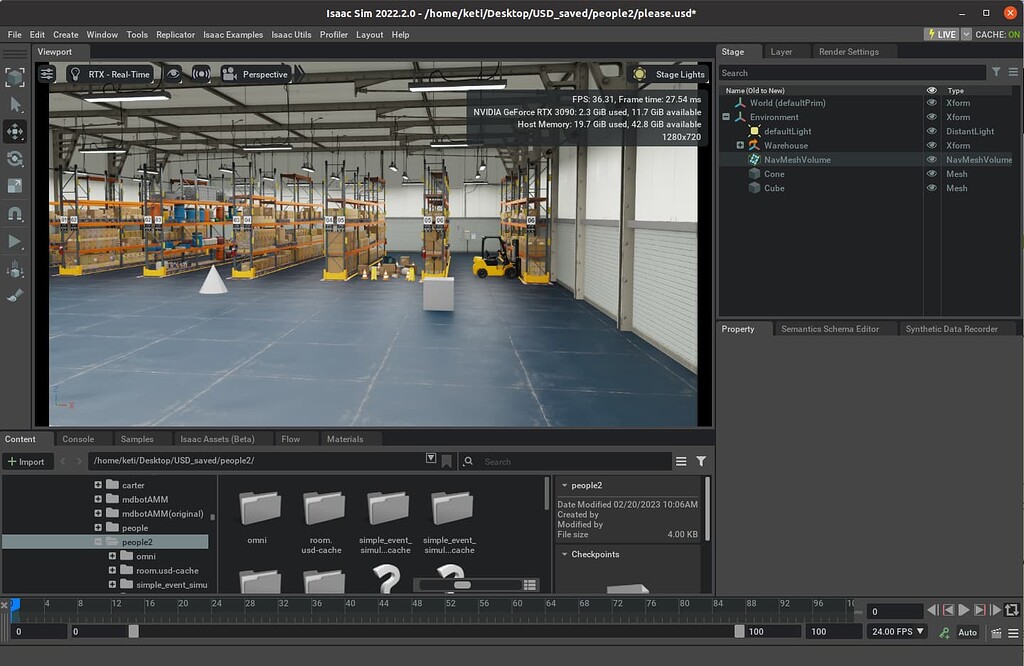Click the Stage Lights icon in the viewport
Viewport: 1024px width, 666px height.
point(637,73)
